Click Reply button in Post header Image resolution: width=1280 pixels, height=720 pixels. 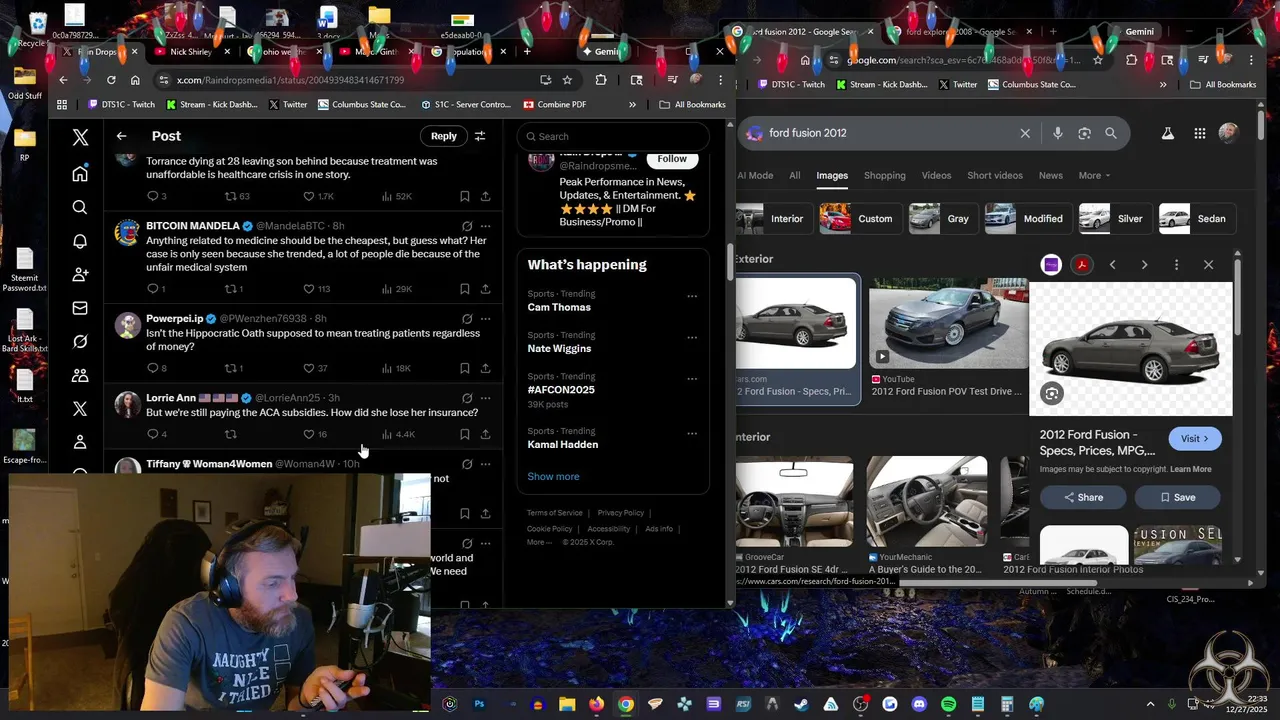pos(443,136)
